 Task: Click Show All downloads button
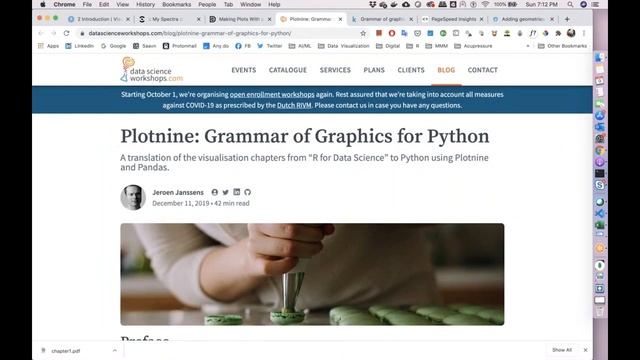[562, 350]
